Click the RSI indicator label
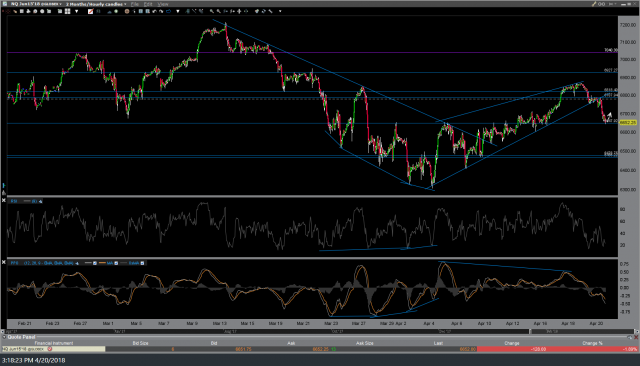 (x=14, y=201)
